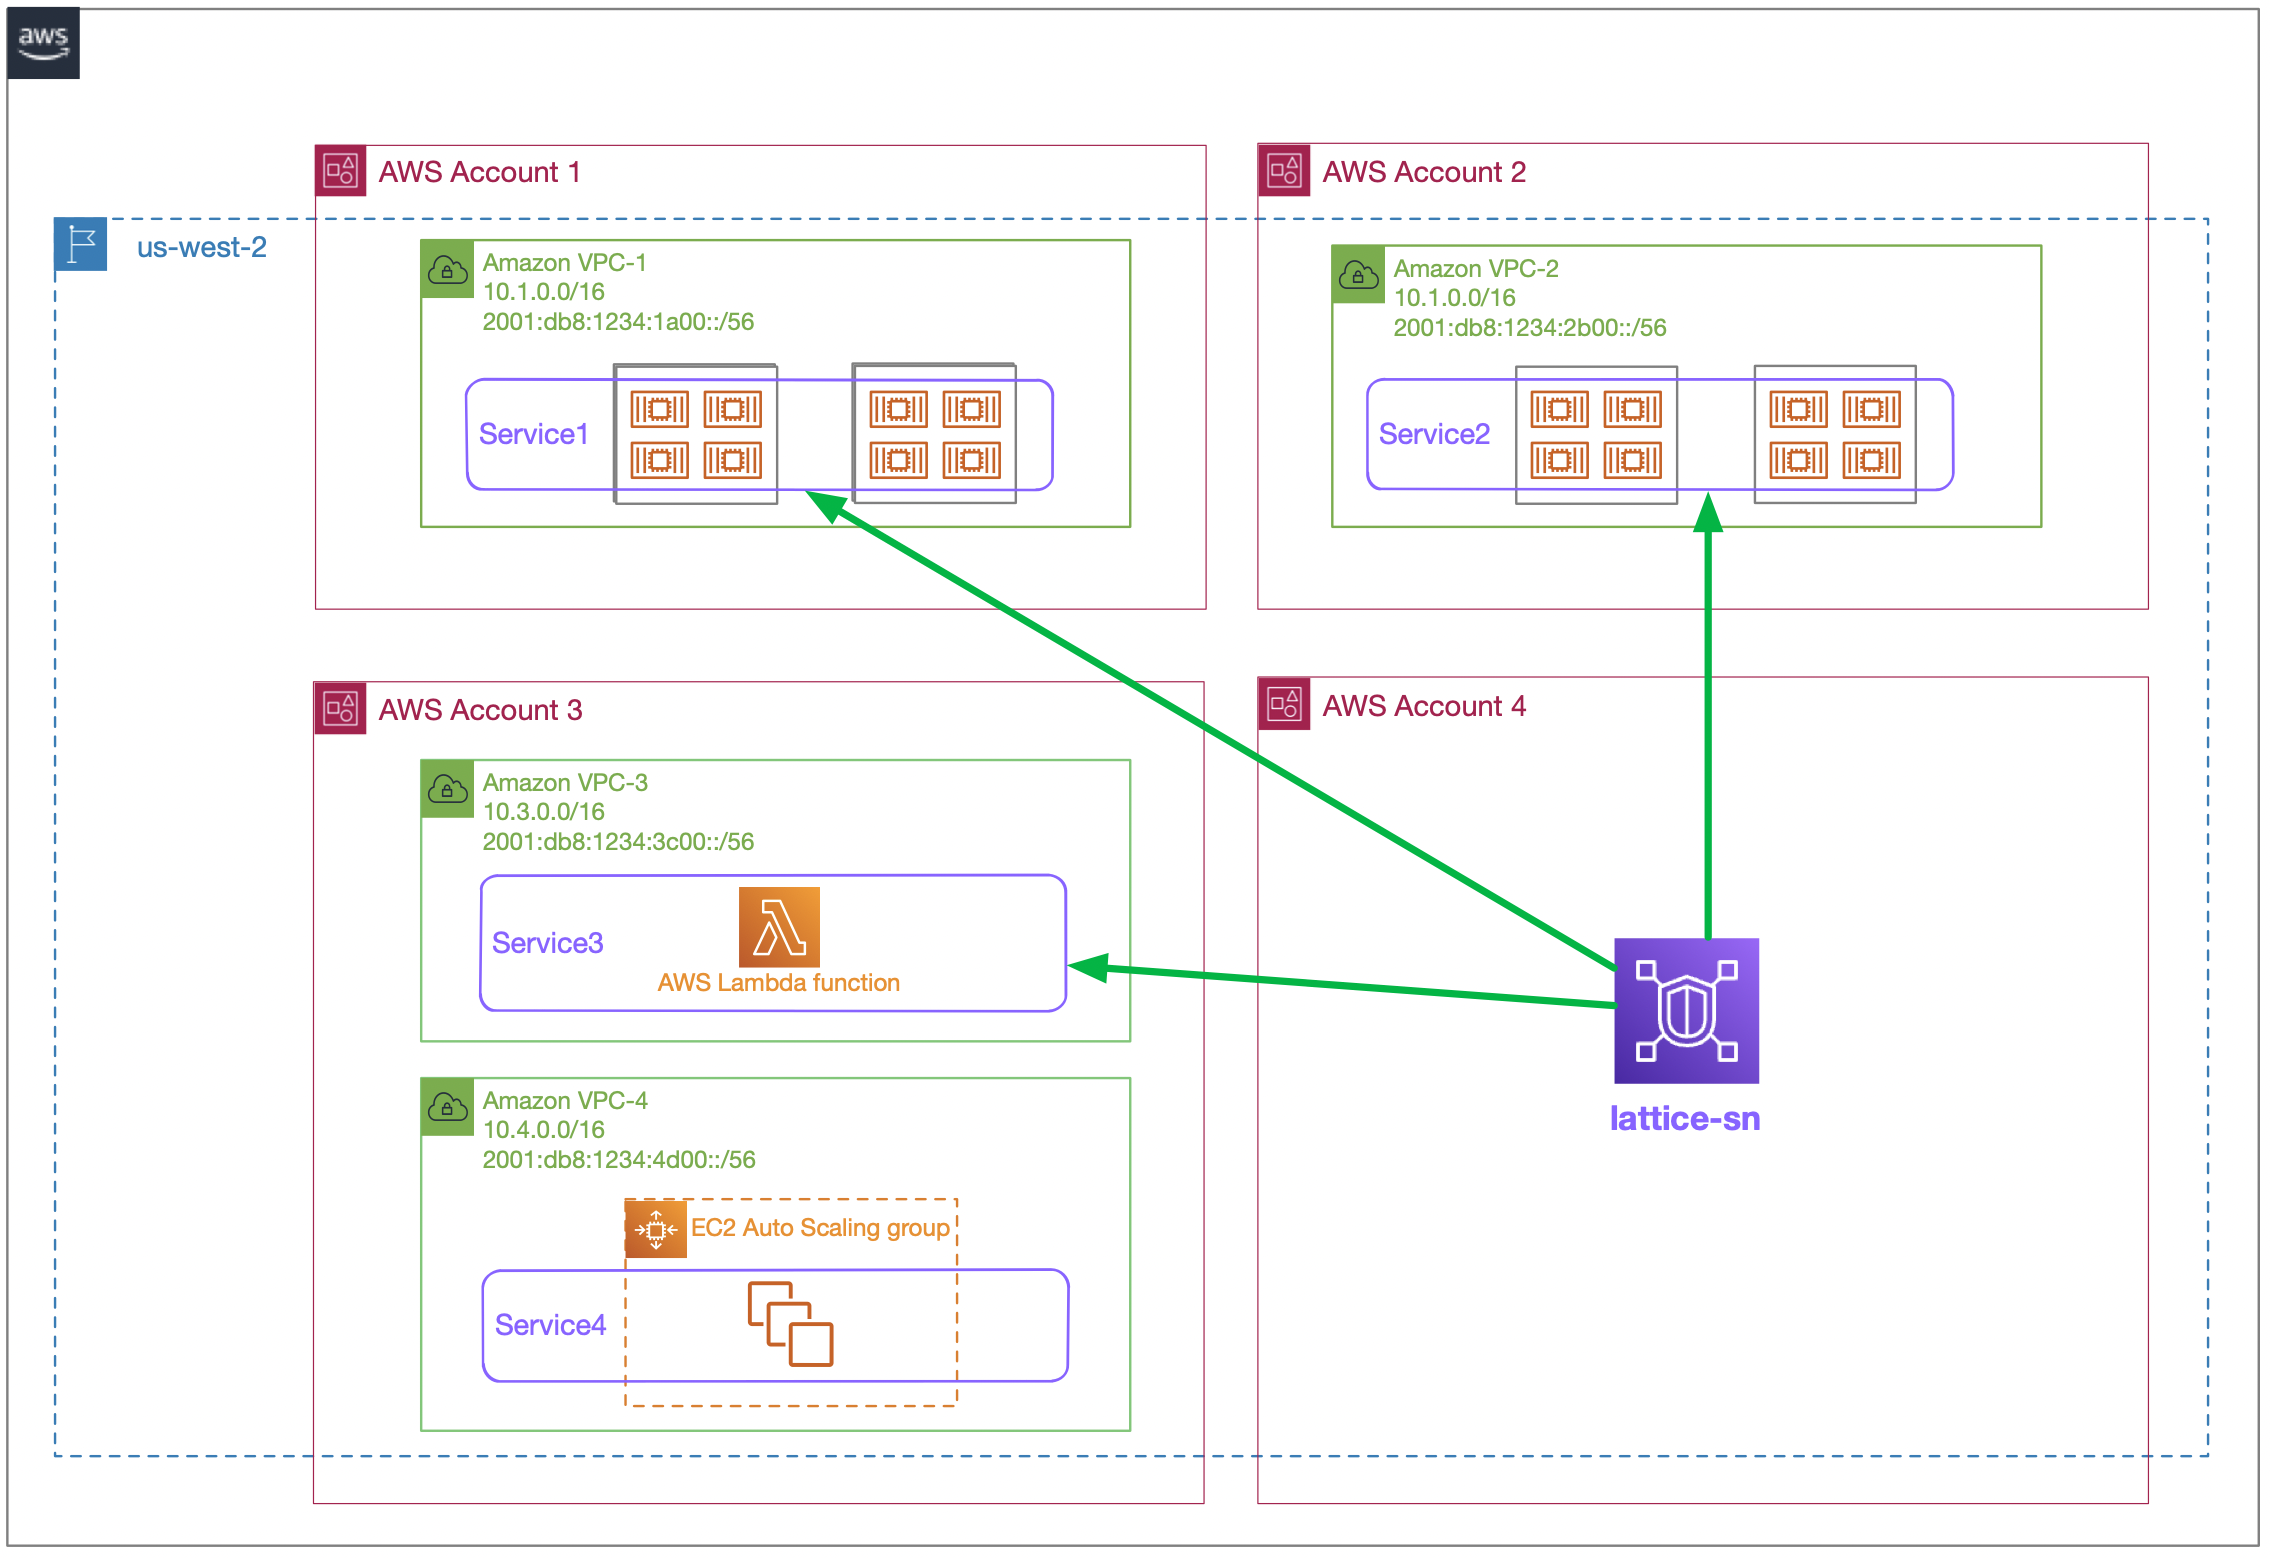2270x1558 pixels.
Task: Select an EC2 instance icon inside Service2
Action: (x=1561, y=409)
